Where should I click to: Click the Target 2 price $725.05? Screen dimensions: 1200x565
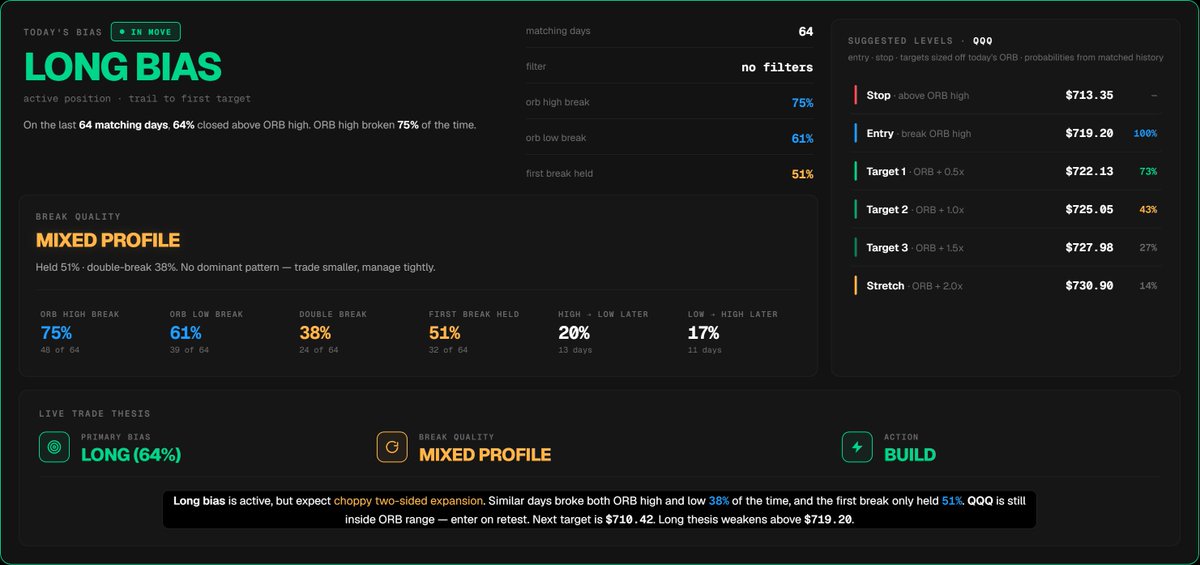(x=1089, y=209)
